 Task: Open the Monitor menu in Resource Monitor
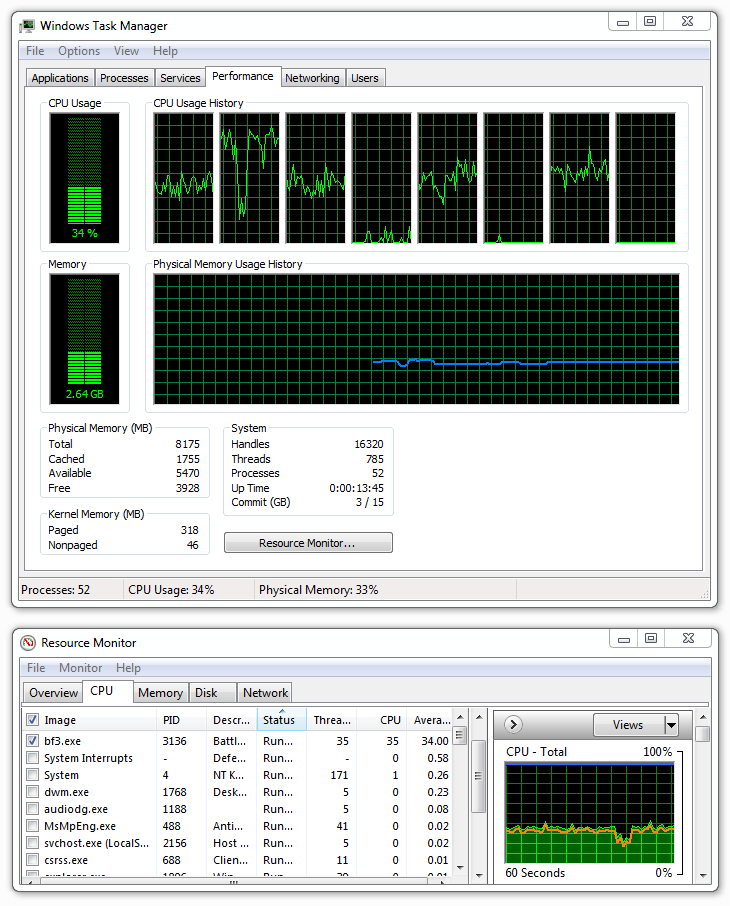[x=80, y=668]
